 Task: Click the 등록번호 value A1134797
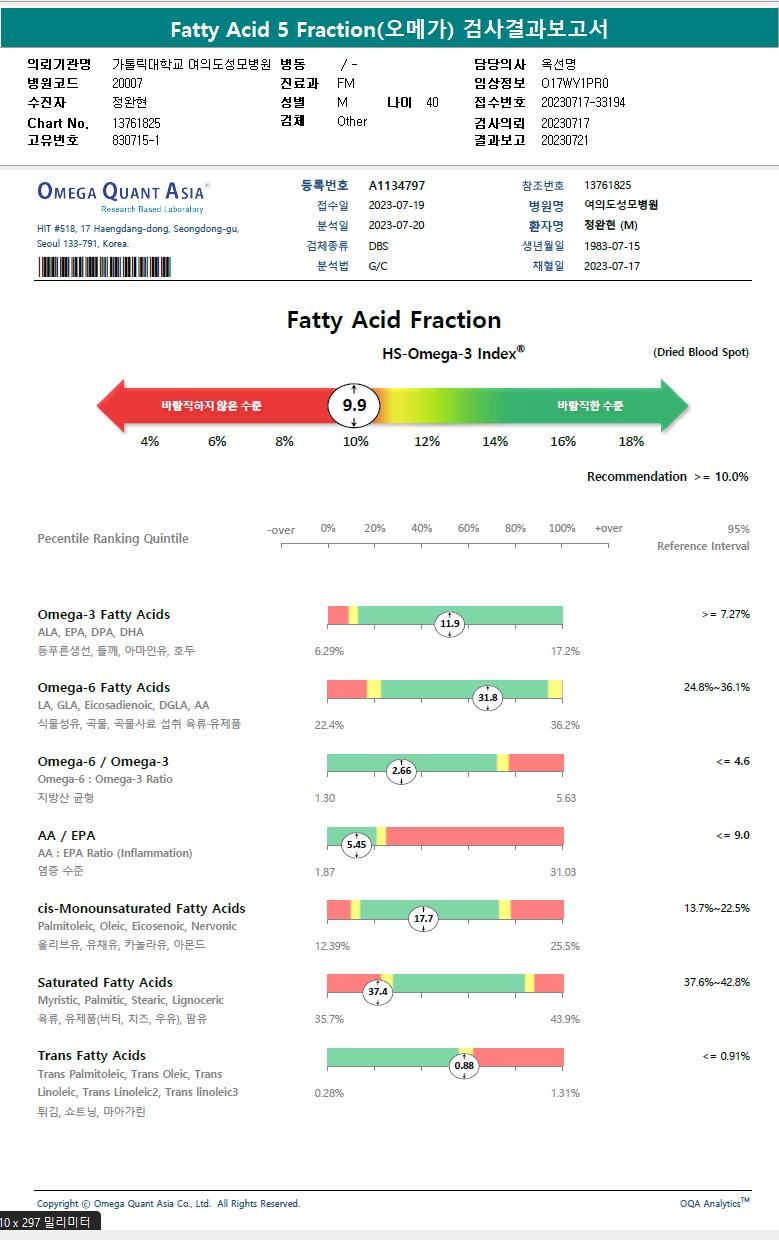pyautogui.click(x=397, y=186)
